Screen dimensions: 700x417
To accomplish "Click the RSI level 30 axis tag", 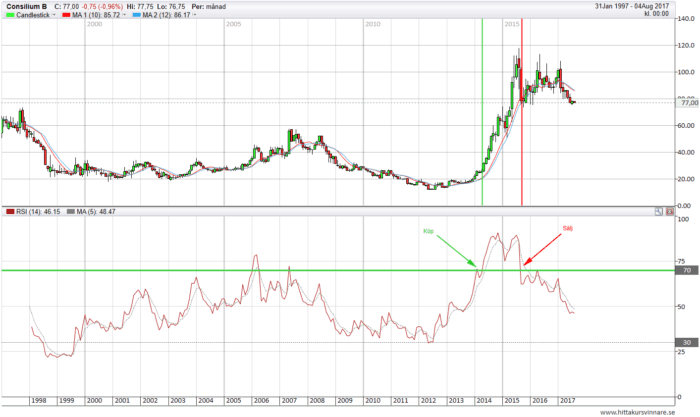I will click(x=687, y=342).
